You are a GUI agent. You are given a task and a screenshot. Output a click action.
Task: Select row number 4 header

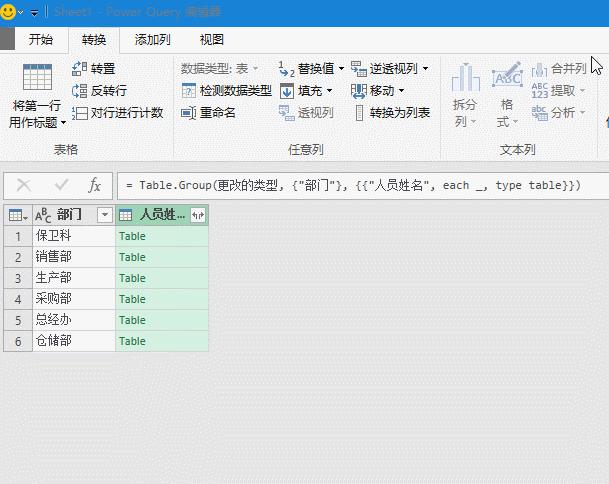click(x=18, y=299)
